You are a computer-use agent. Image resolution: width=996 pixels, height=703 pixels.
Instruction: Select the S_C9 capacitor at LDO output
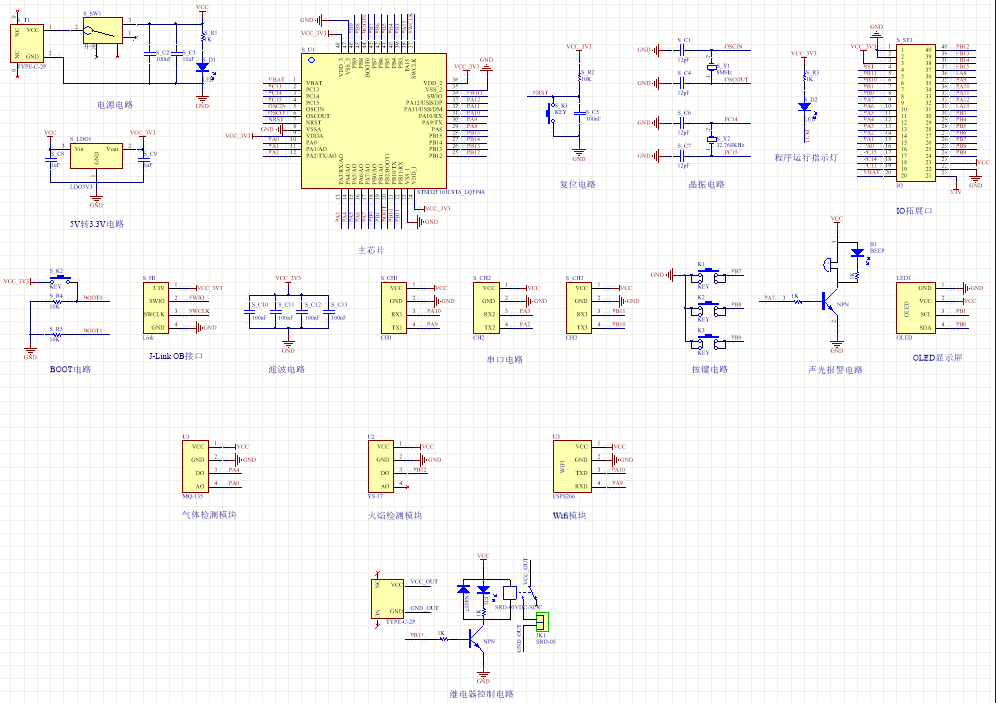coord(142,159)
